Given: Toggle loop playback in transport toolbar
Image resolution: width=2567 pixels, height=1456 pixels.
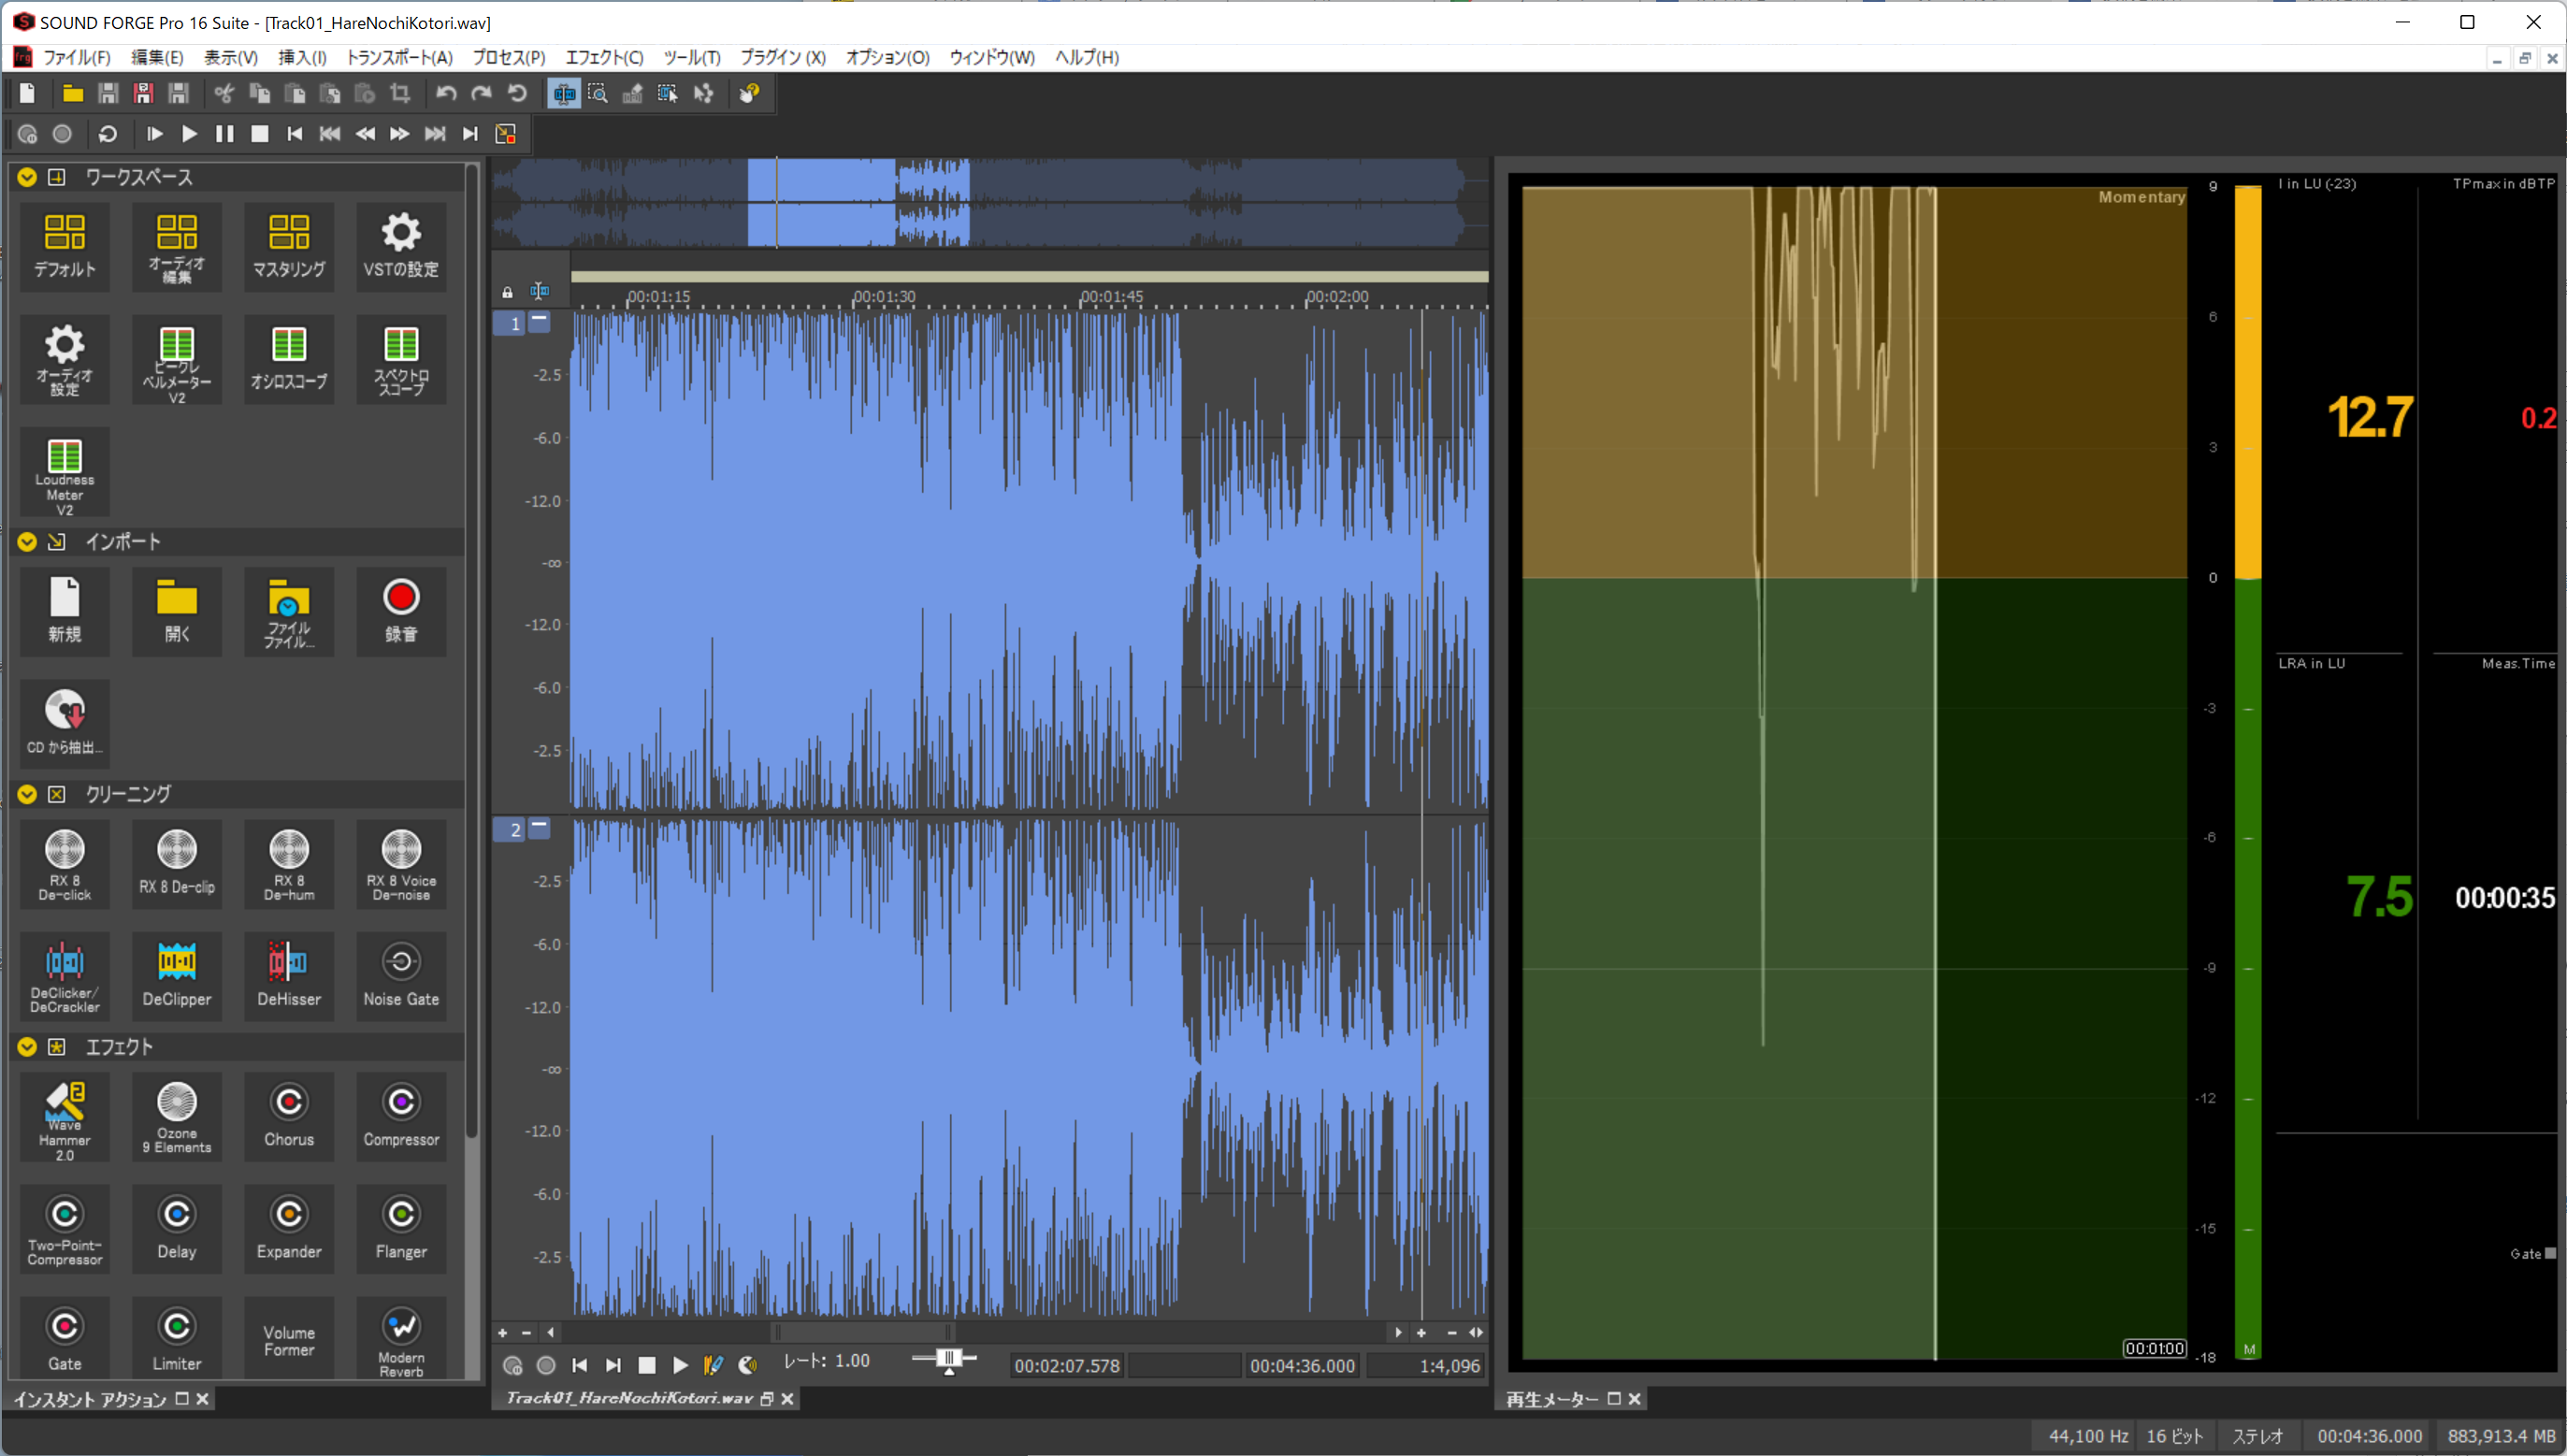Looking at the screenshot, I should click(108, 134).
